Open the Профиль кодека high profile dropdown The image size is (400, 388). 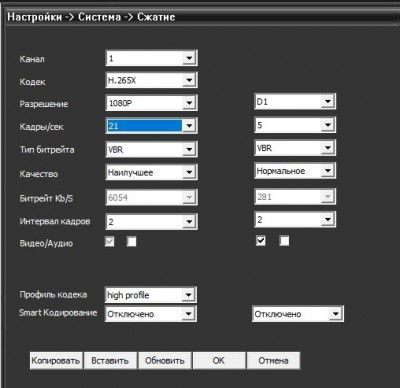(150, 295)
